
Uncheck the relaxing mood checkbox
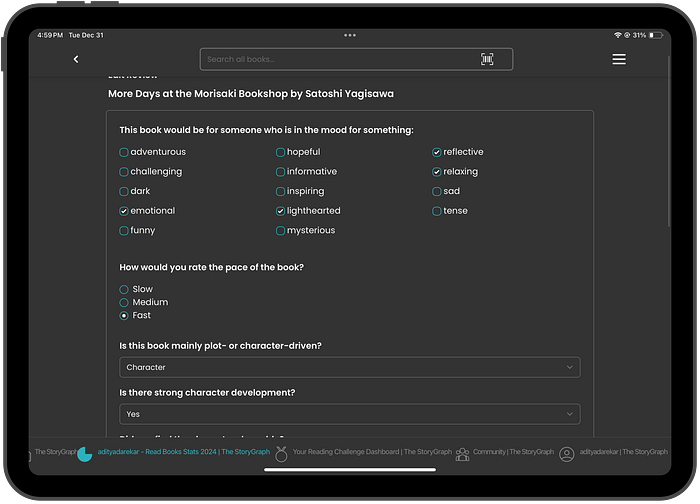point(437,172)
